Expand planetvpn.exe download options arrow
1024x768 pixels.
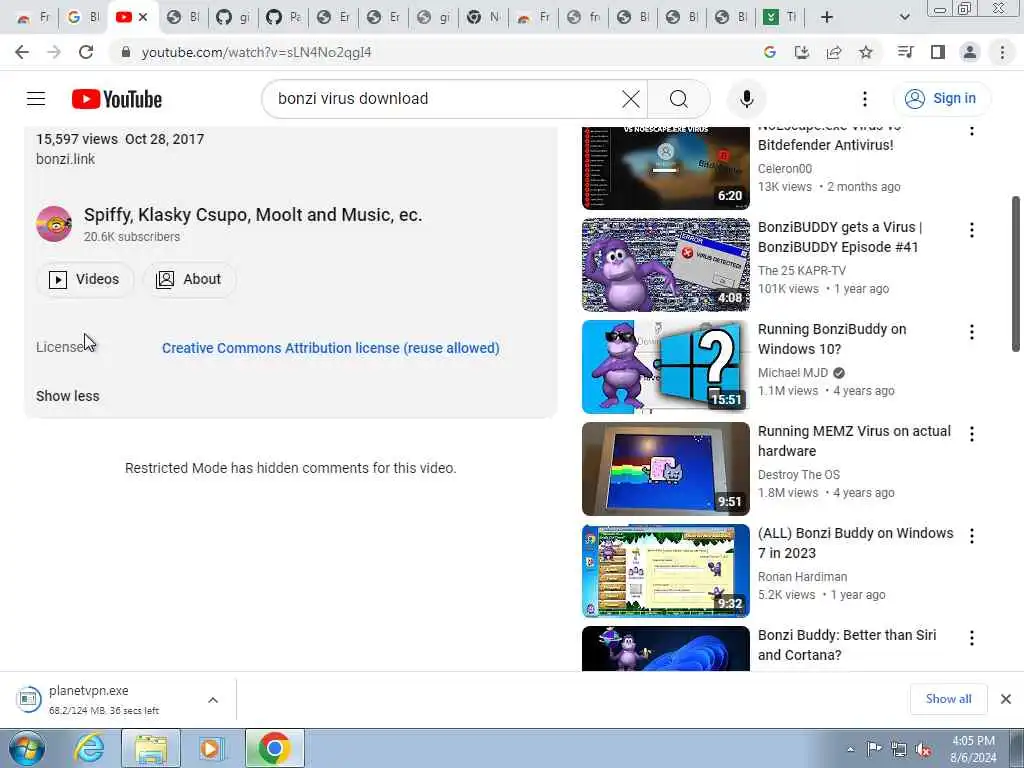coord(213,700)
